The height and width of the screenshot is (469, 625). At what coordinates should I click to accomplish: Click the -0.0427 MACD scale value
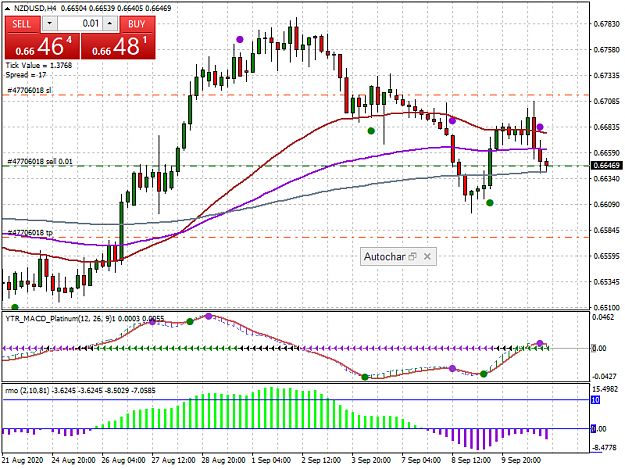(x=604, y=376)
